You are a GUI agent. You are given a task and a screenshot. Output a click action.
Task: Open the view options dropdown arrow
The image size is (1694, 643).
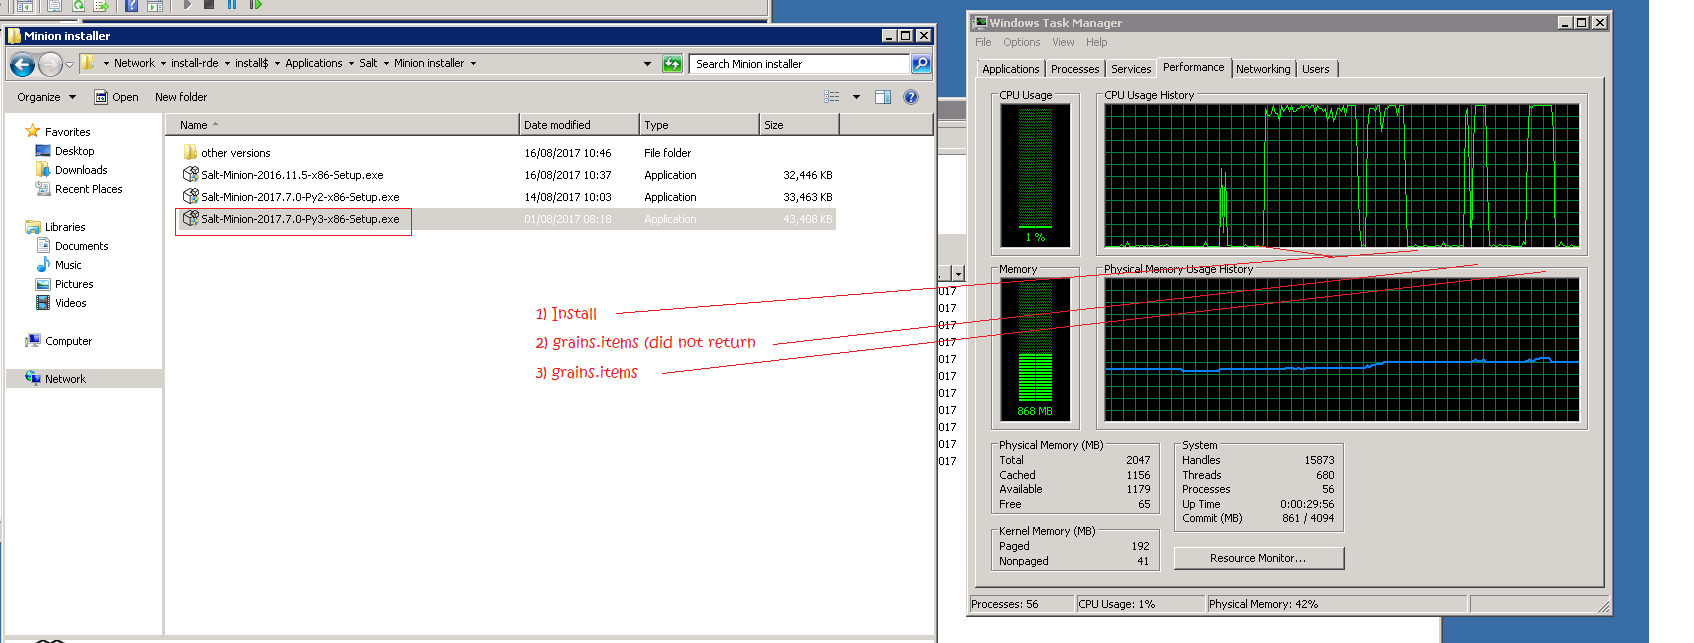[x=856, y=97]
